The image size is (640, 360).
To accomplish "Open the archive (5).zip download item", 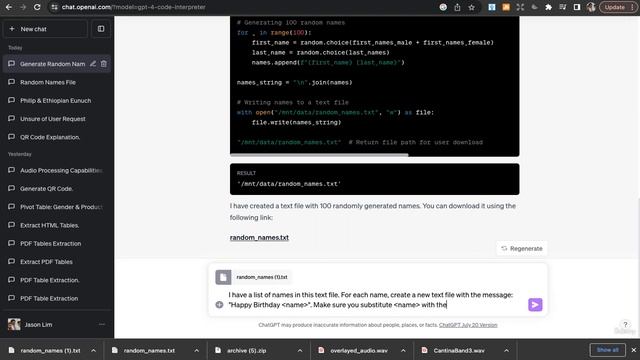I will coord(246,351).
